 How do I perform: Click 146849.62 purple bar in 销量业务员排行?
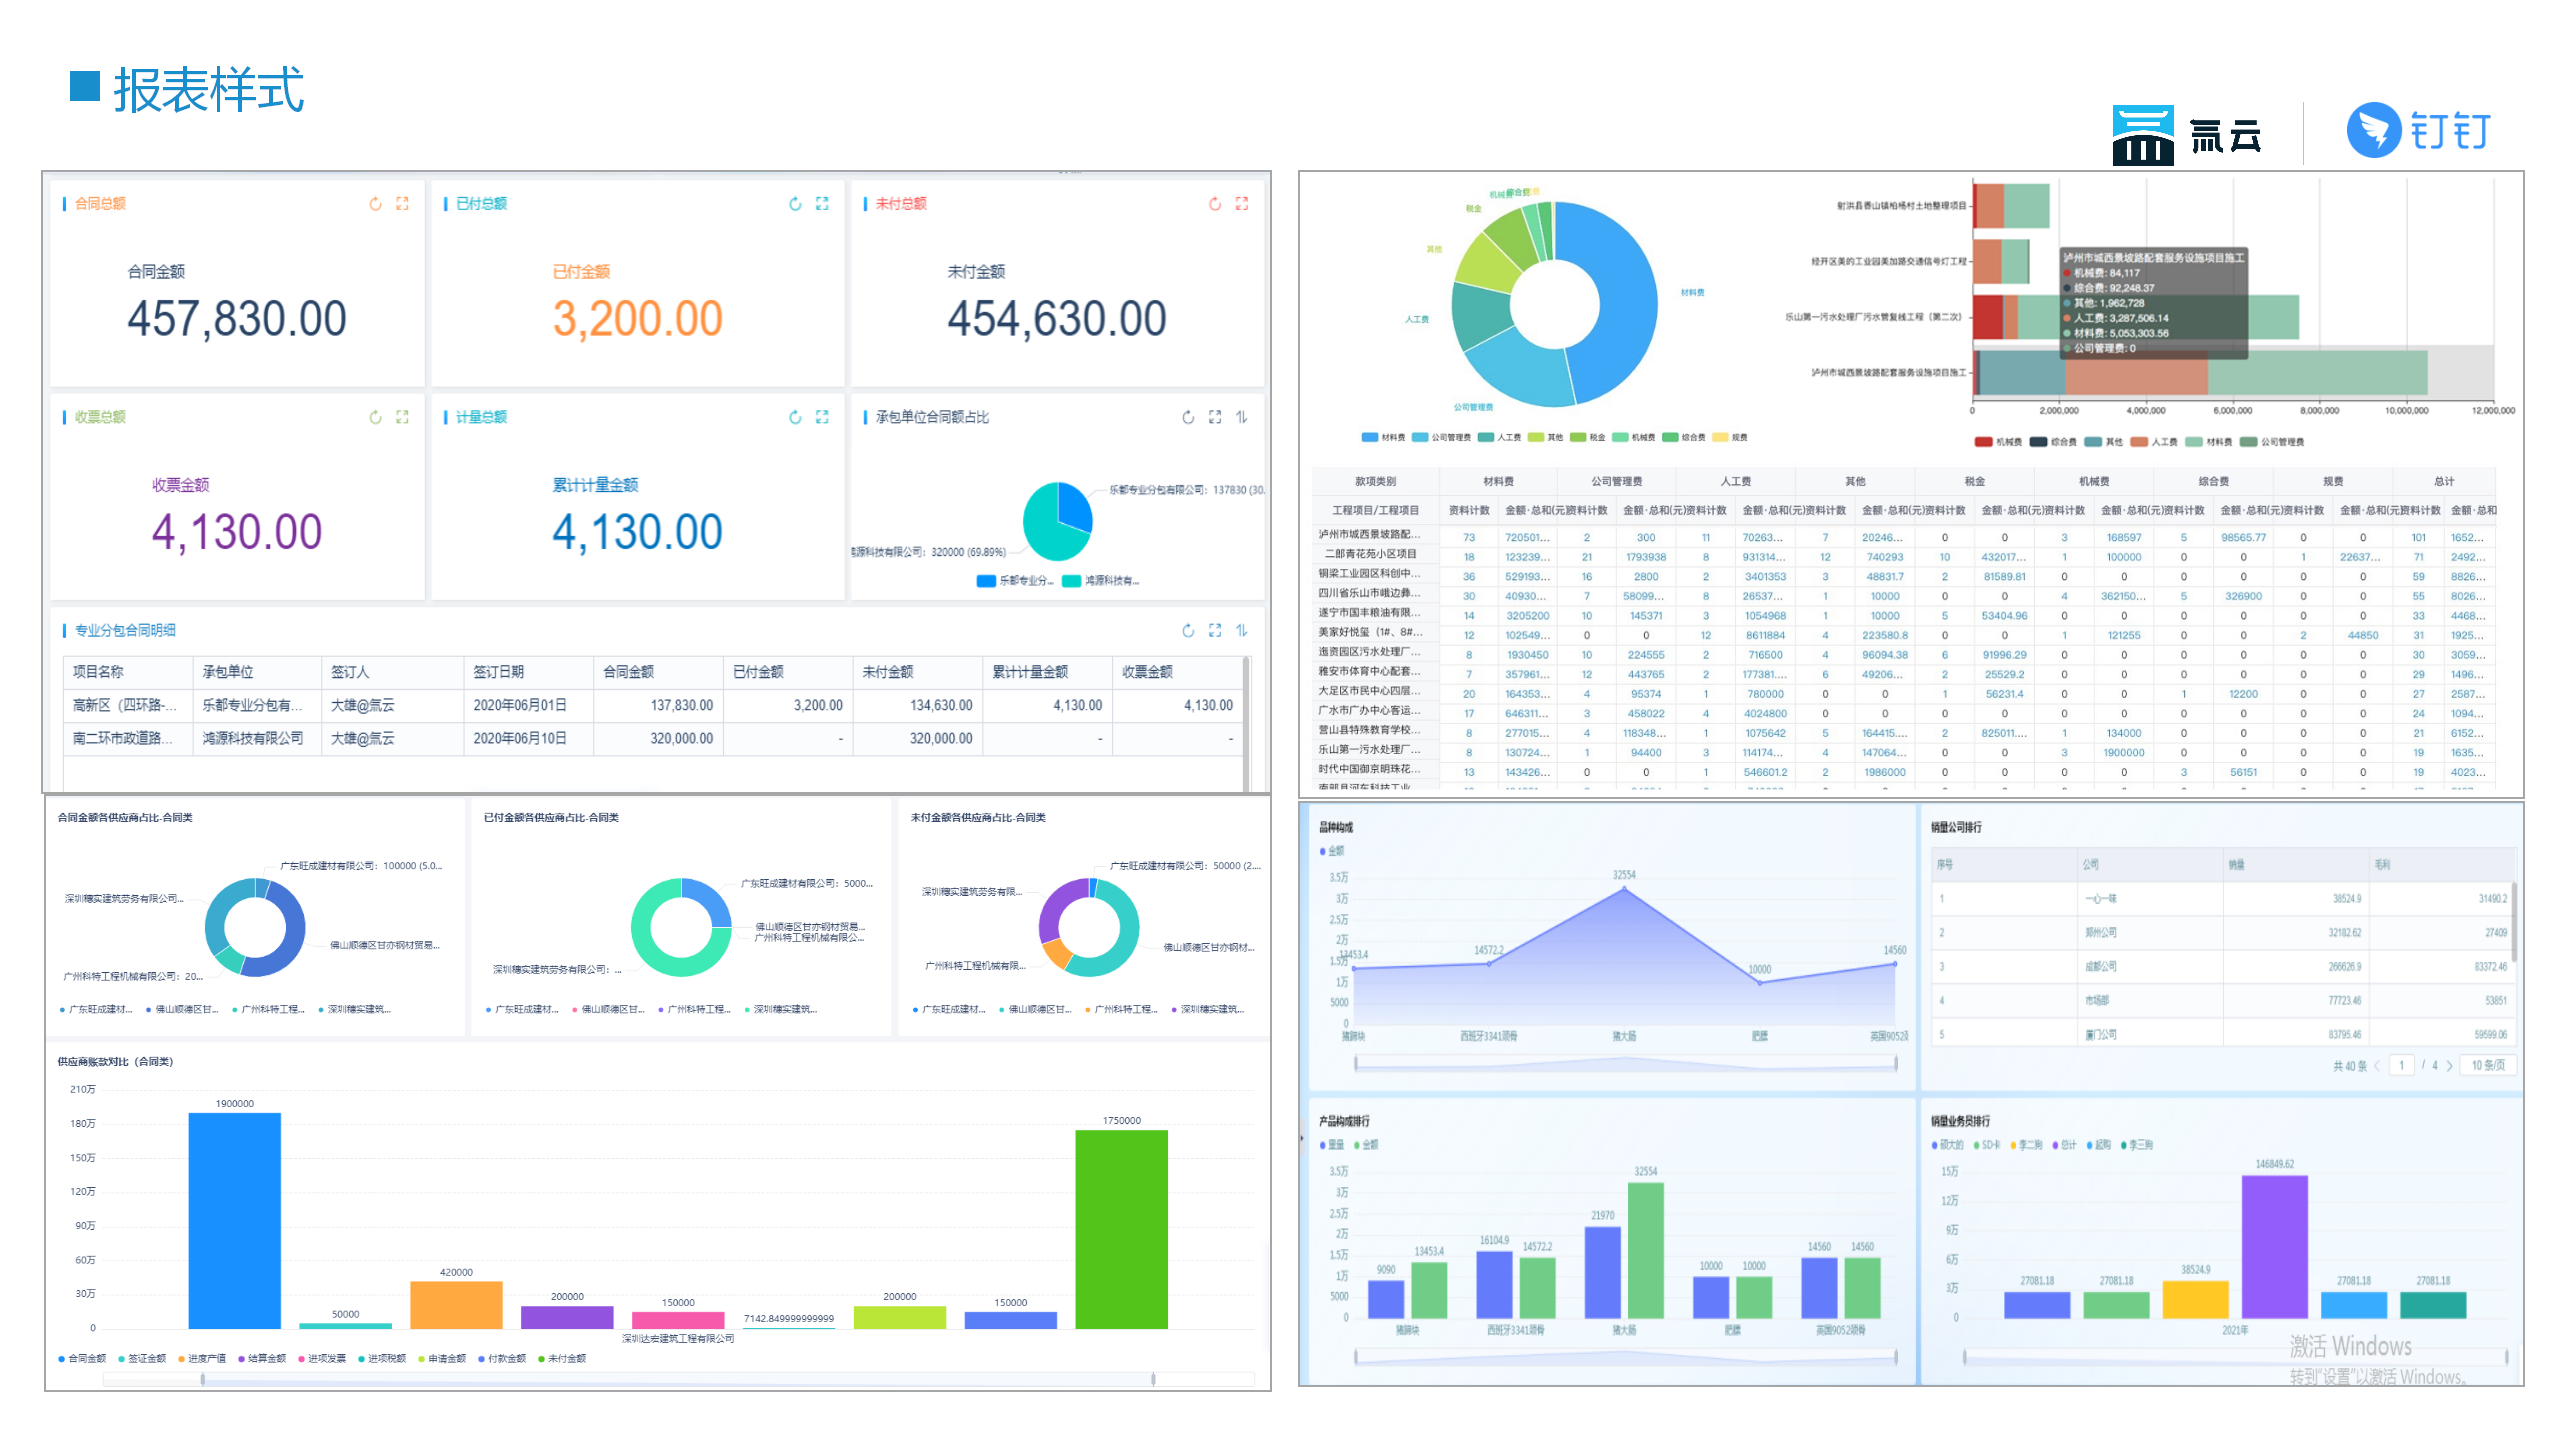pos(2275,1247)
